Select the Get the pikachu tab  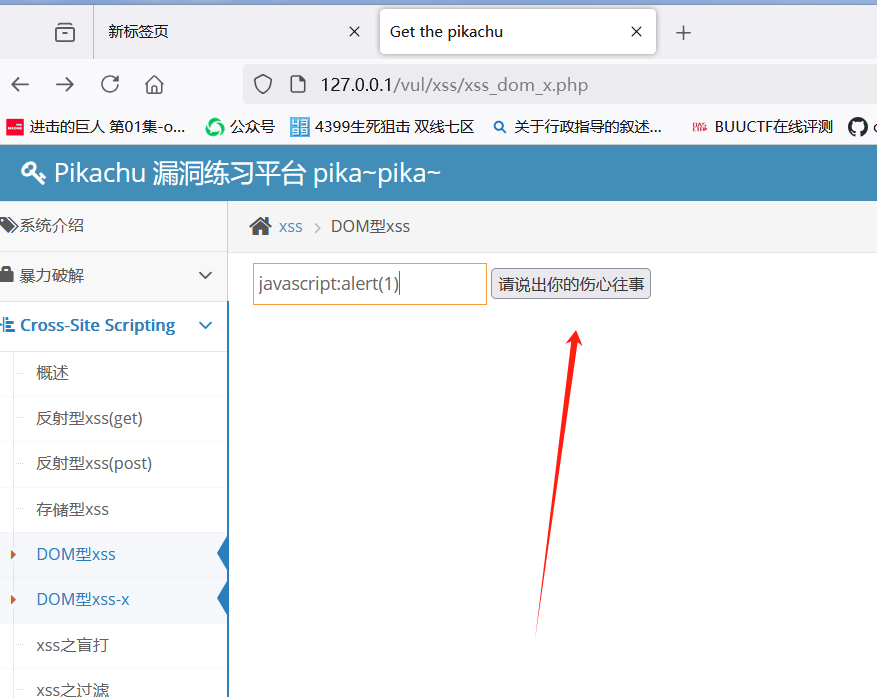[517, 32]
